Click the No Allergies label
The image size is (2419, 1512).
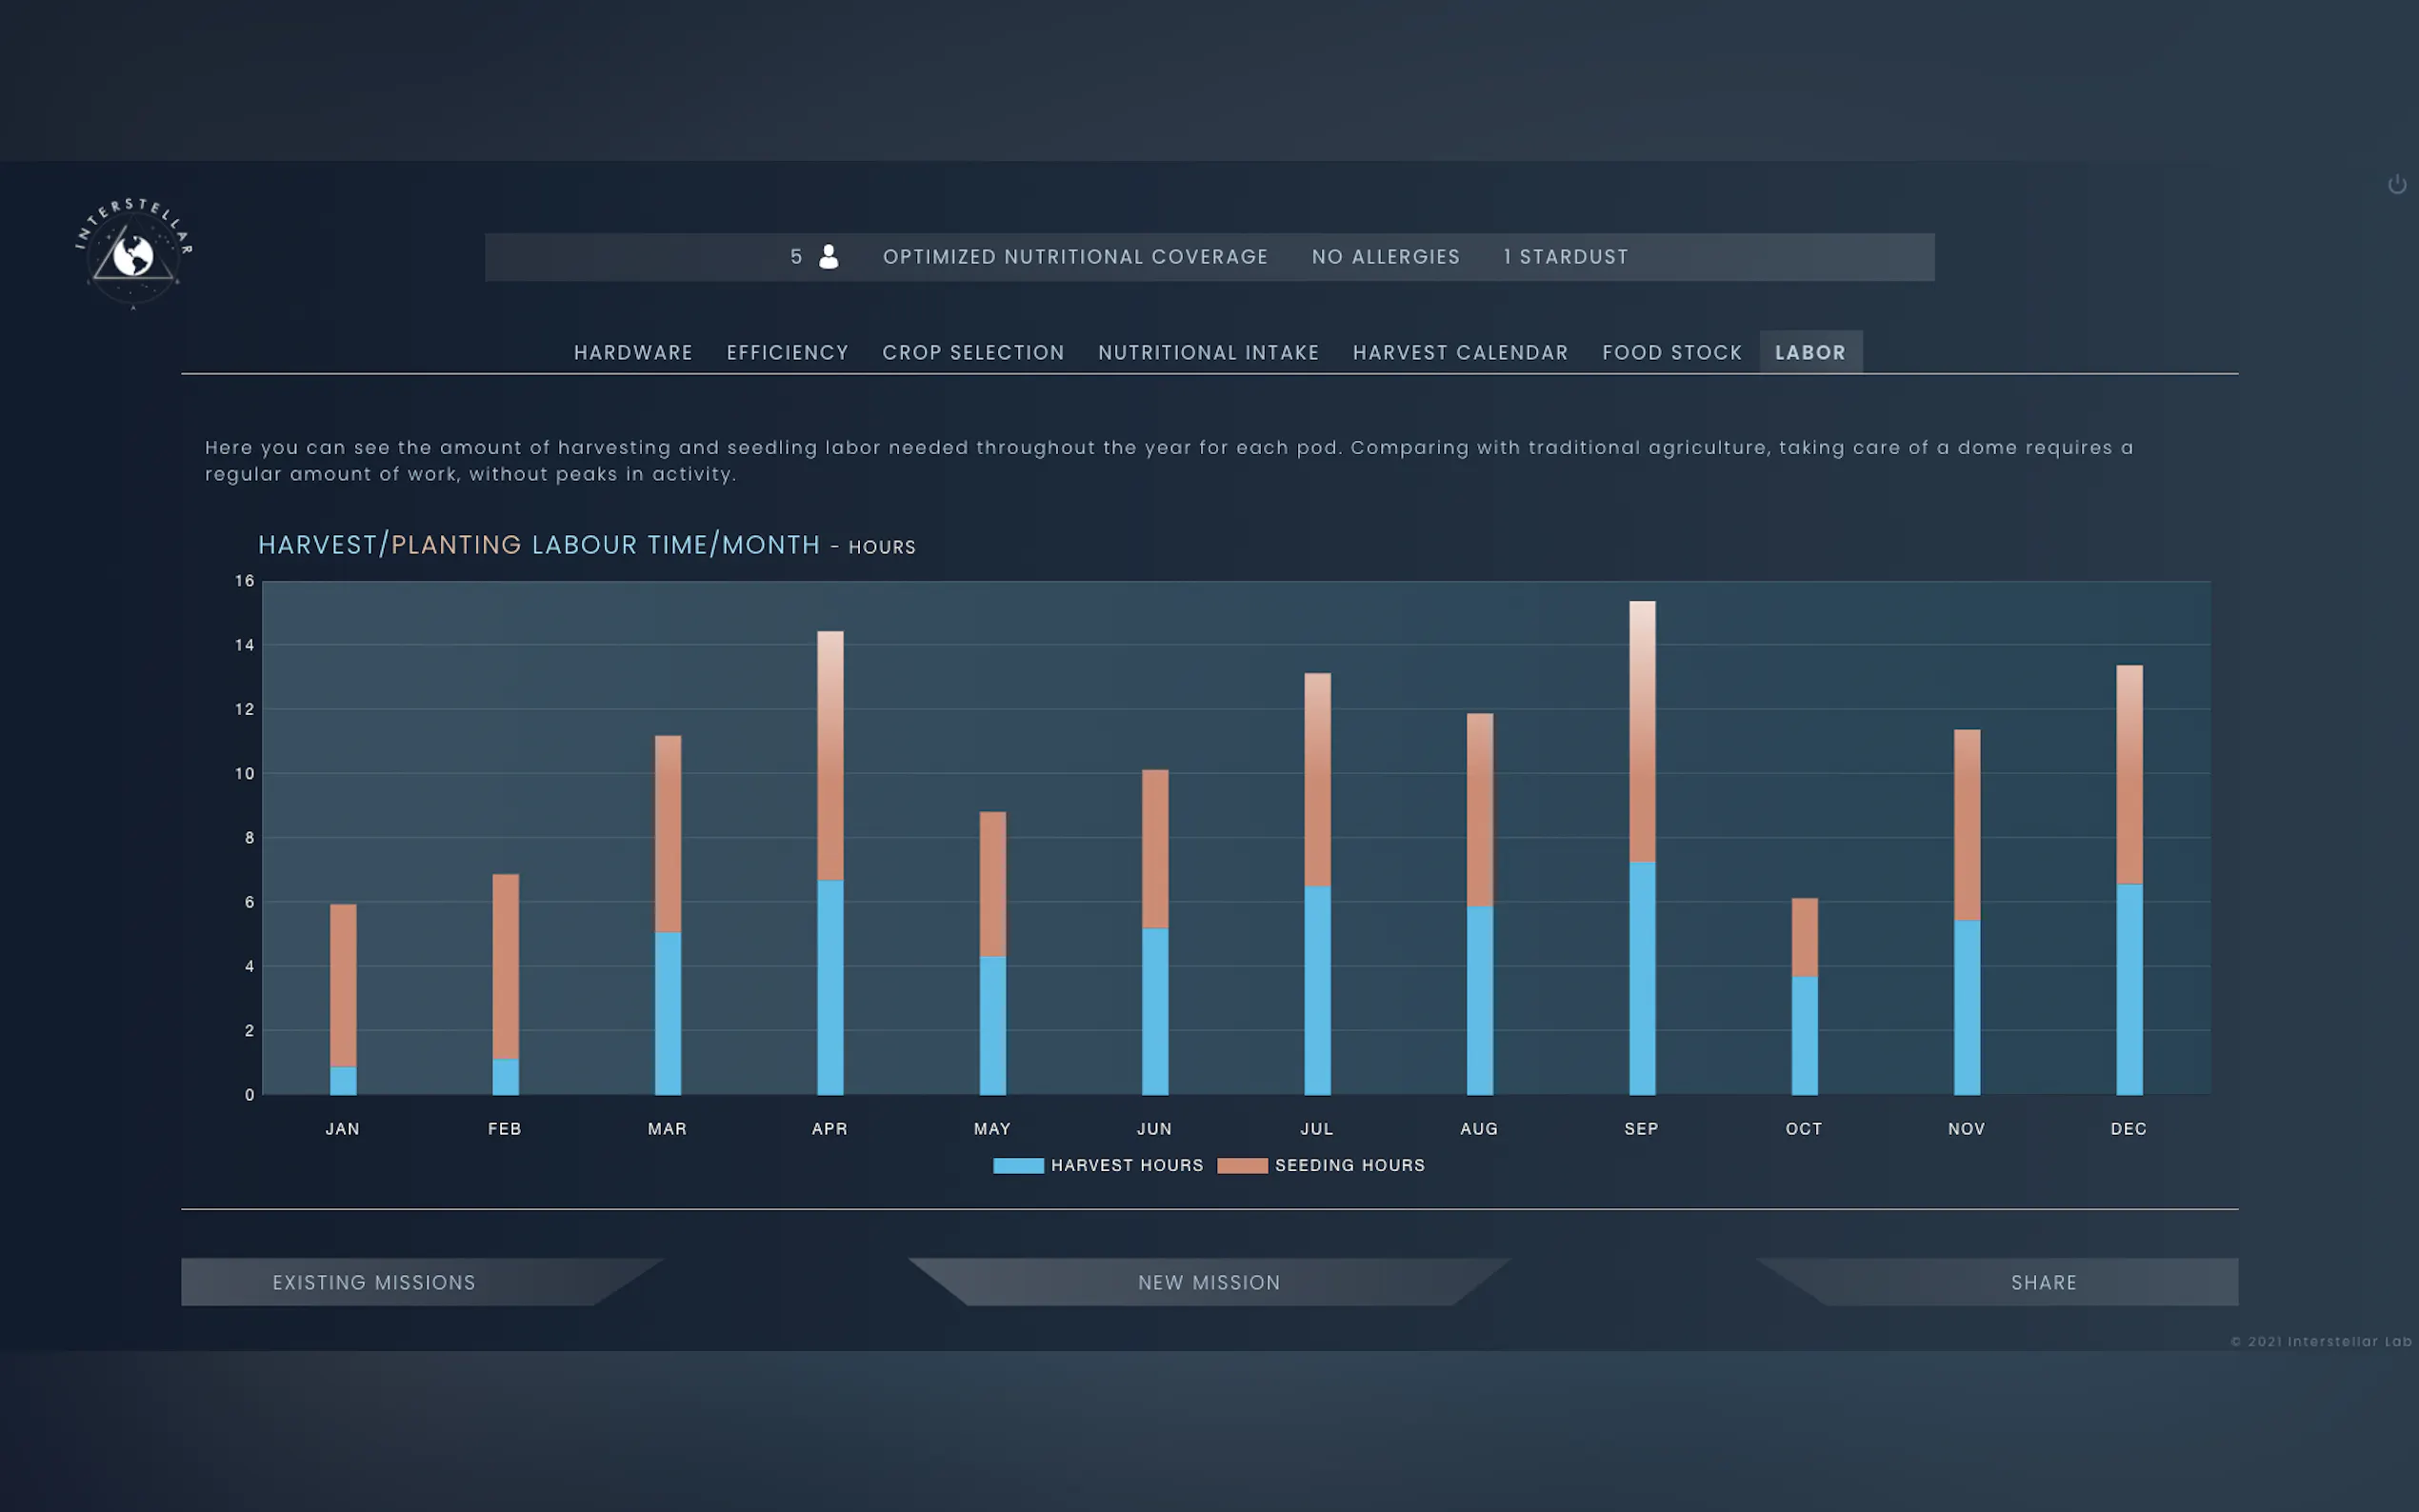[x=1385, y=257]
